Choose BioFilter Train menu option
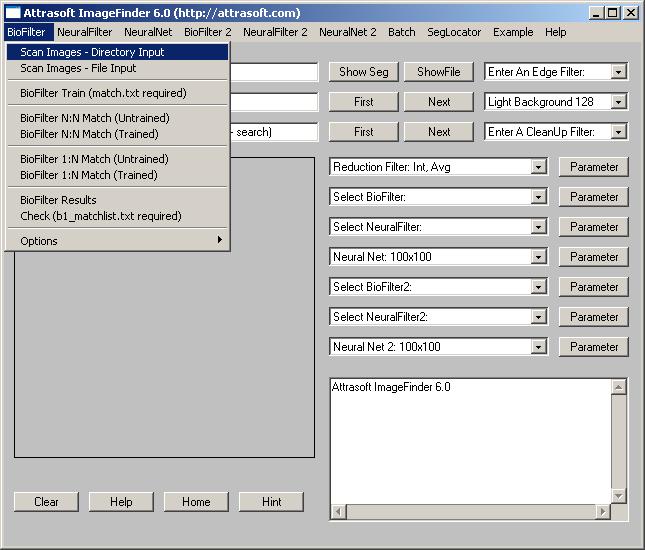645x550 pixels. pos(103,93)
